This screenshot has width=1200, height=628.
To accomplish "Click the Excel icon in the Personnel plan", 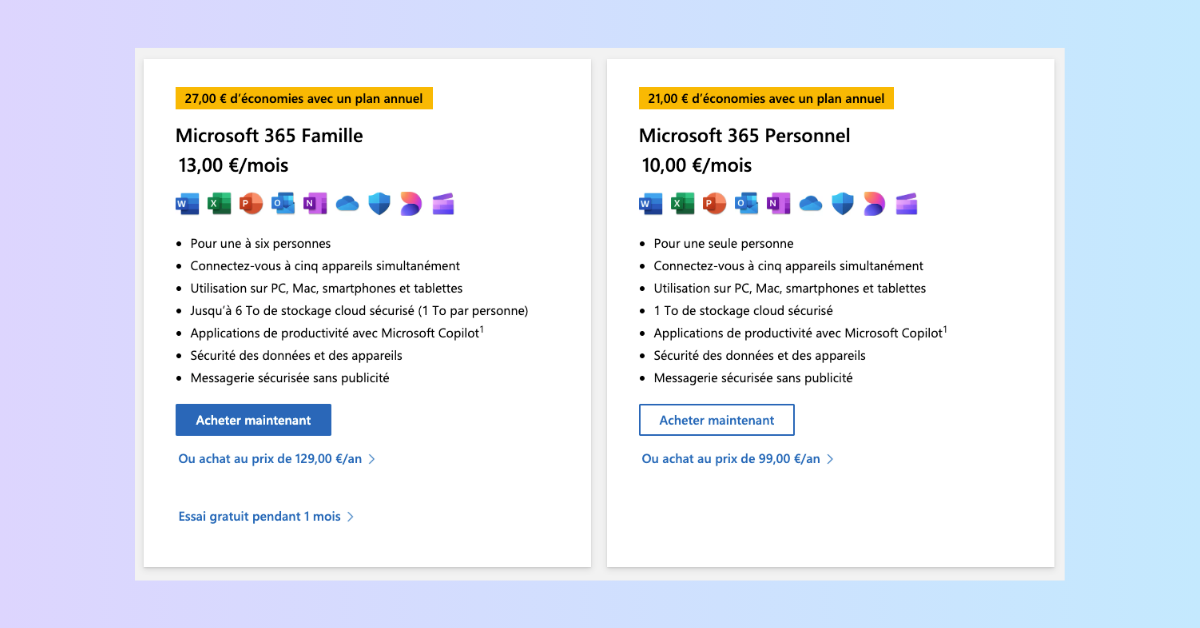I will click(x=683, y=204).
